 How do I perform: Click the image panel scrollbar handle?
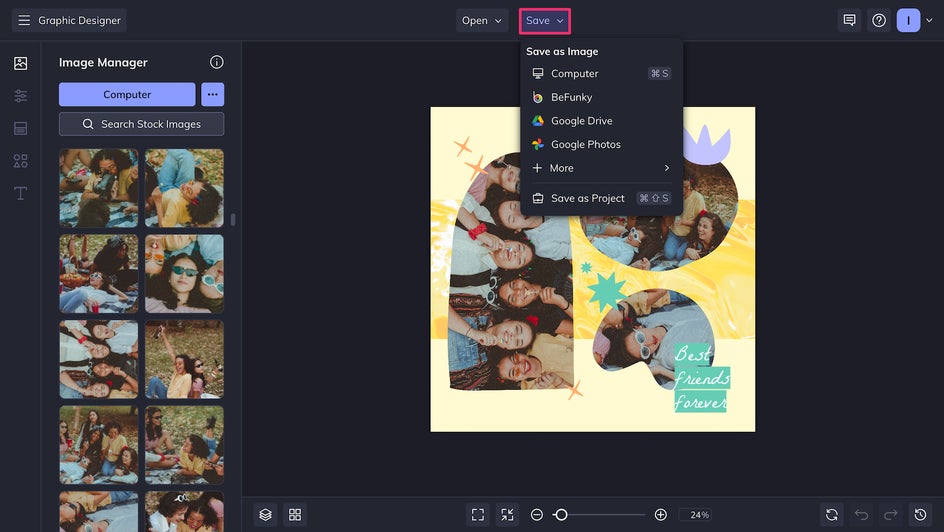point(233,219)
